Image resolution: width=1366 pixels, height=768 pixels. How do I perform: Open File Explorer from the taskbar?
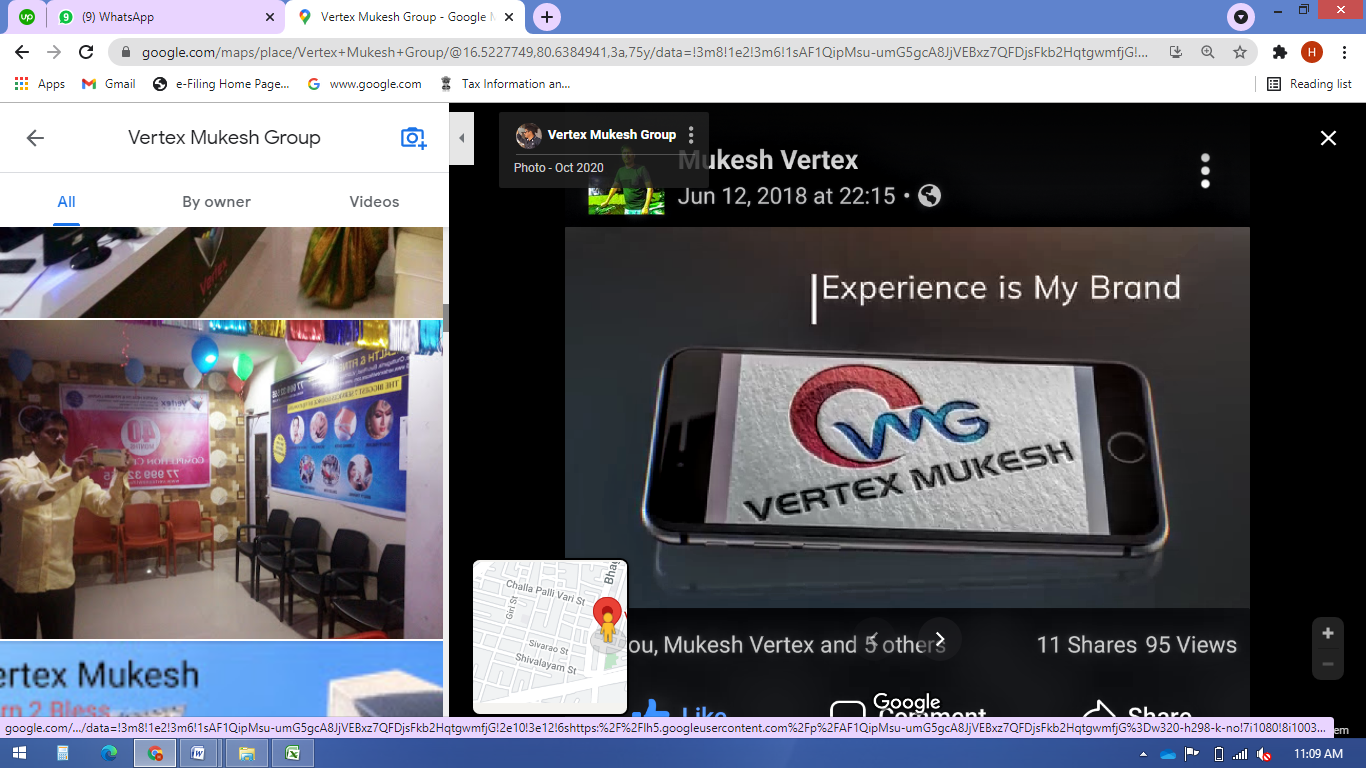(x=246, y=753)
